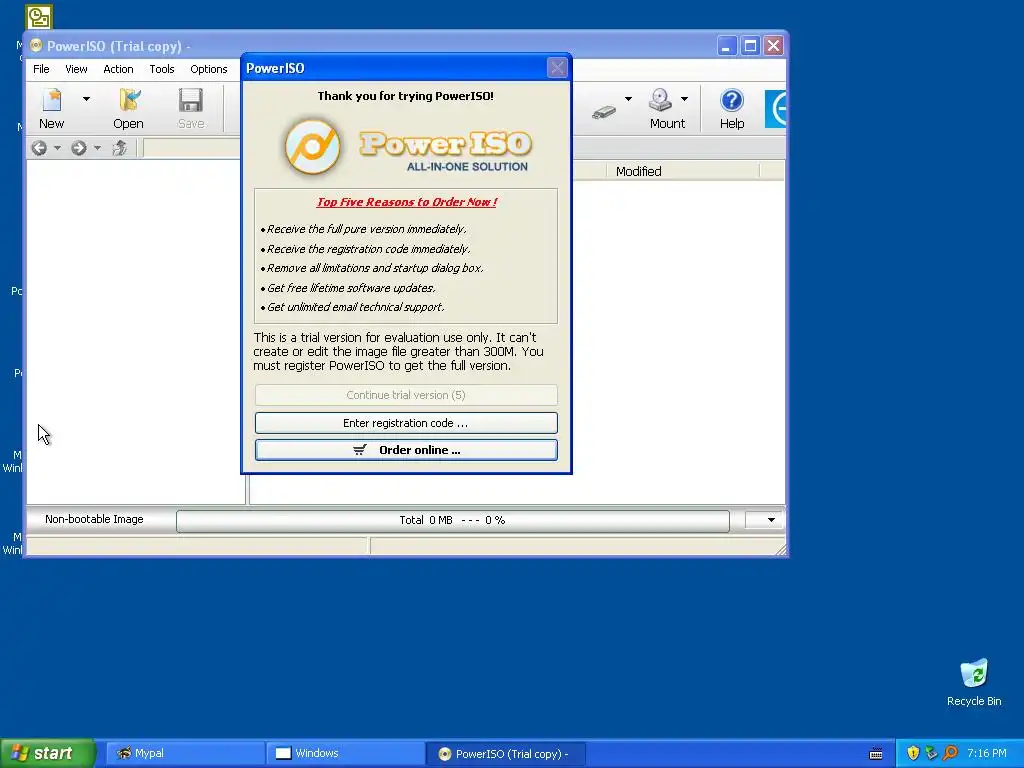Click the USB drive toolbar icon

tap(604, 112)
